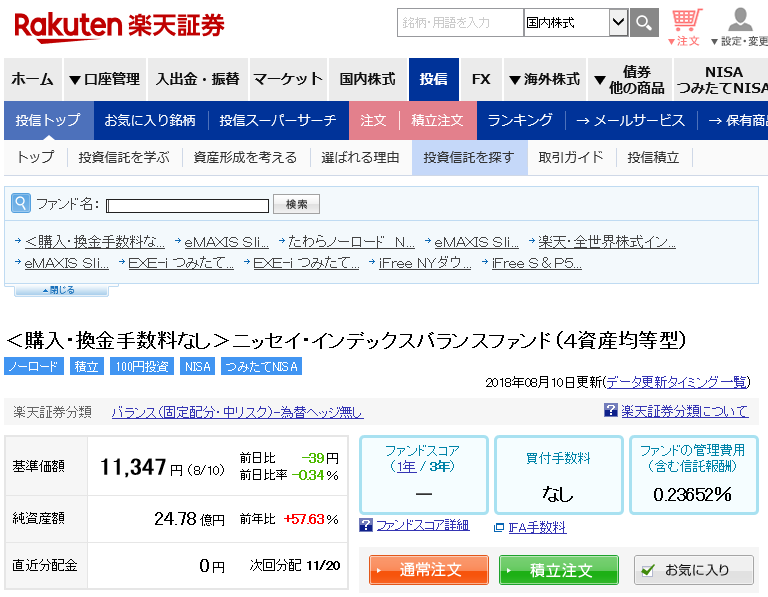Select 投資信託を探す nav item
This screenshot has height=597, width=768.
[x=469, y=157]
